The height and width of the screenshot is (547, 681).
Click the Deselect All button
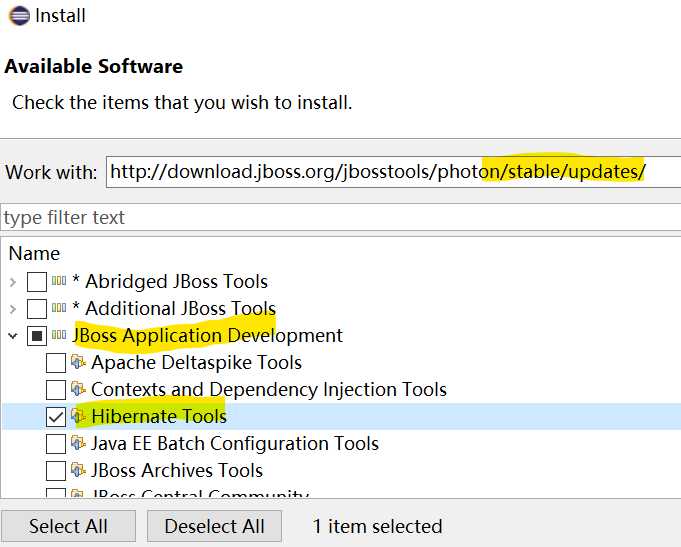tap(214, 526)
